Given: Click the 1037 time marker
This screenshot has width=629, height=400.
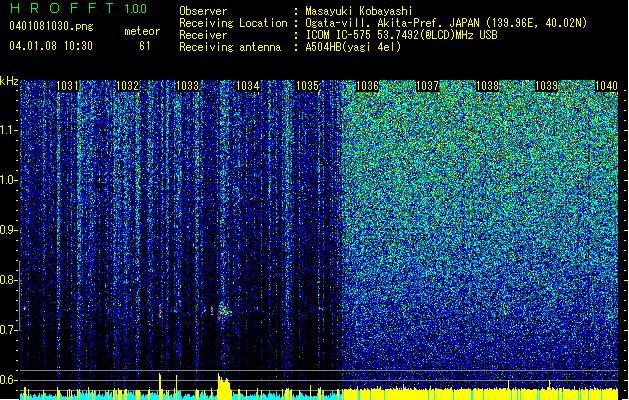Looking at the screenshot, I should tap(428, 86).
